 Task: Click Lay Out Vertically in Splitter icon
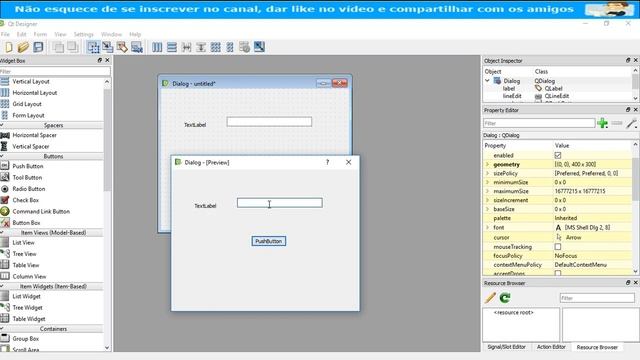[201, 47]
